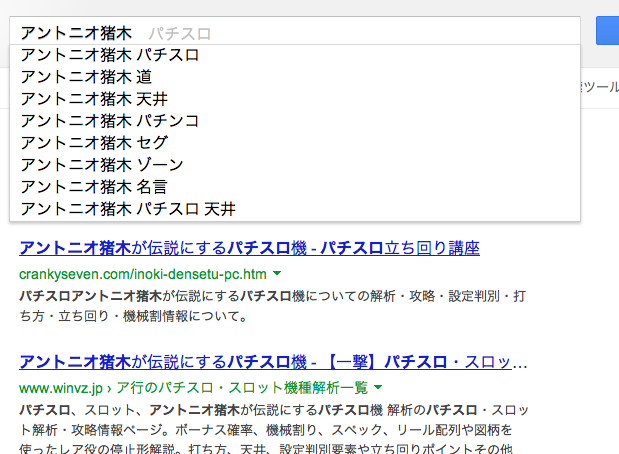The height and width of the screenshot is (454, 619).
Task: Pick suggestion アントニオ猪木 パチンコ
Action: (x=294, y=121)
